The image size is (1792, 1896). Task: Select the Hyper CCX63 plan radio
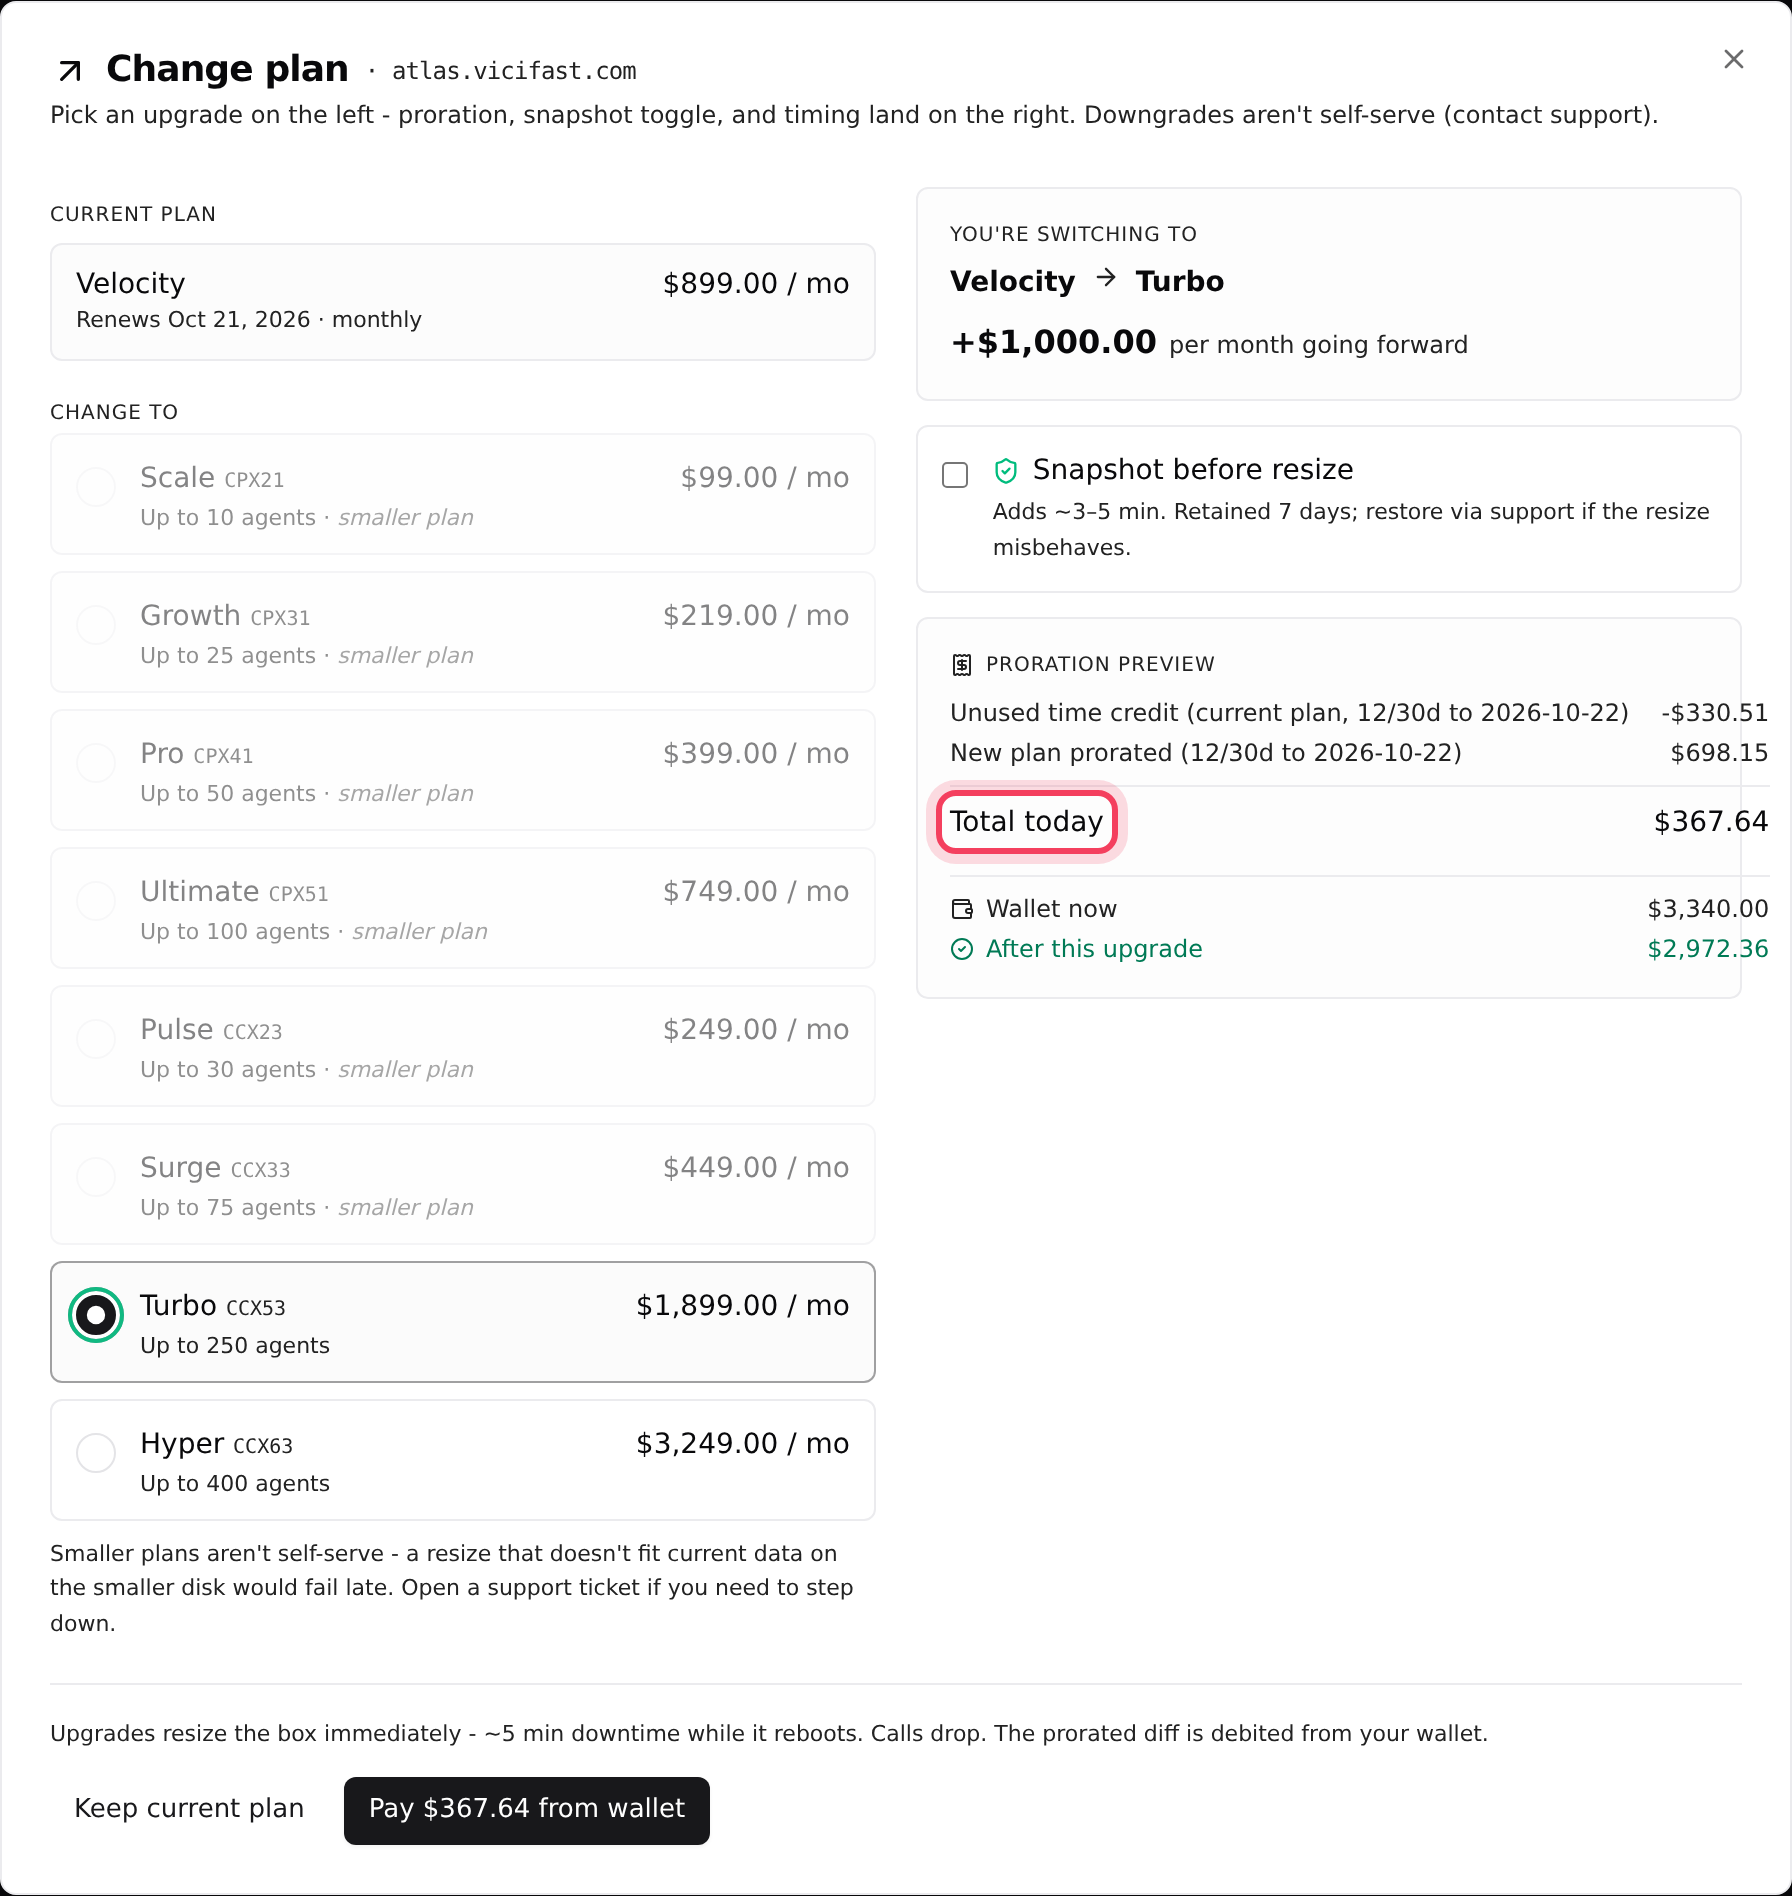coord(96,1453)
